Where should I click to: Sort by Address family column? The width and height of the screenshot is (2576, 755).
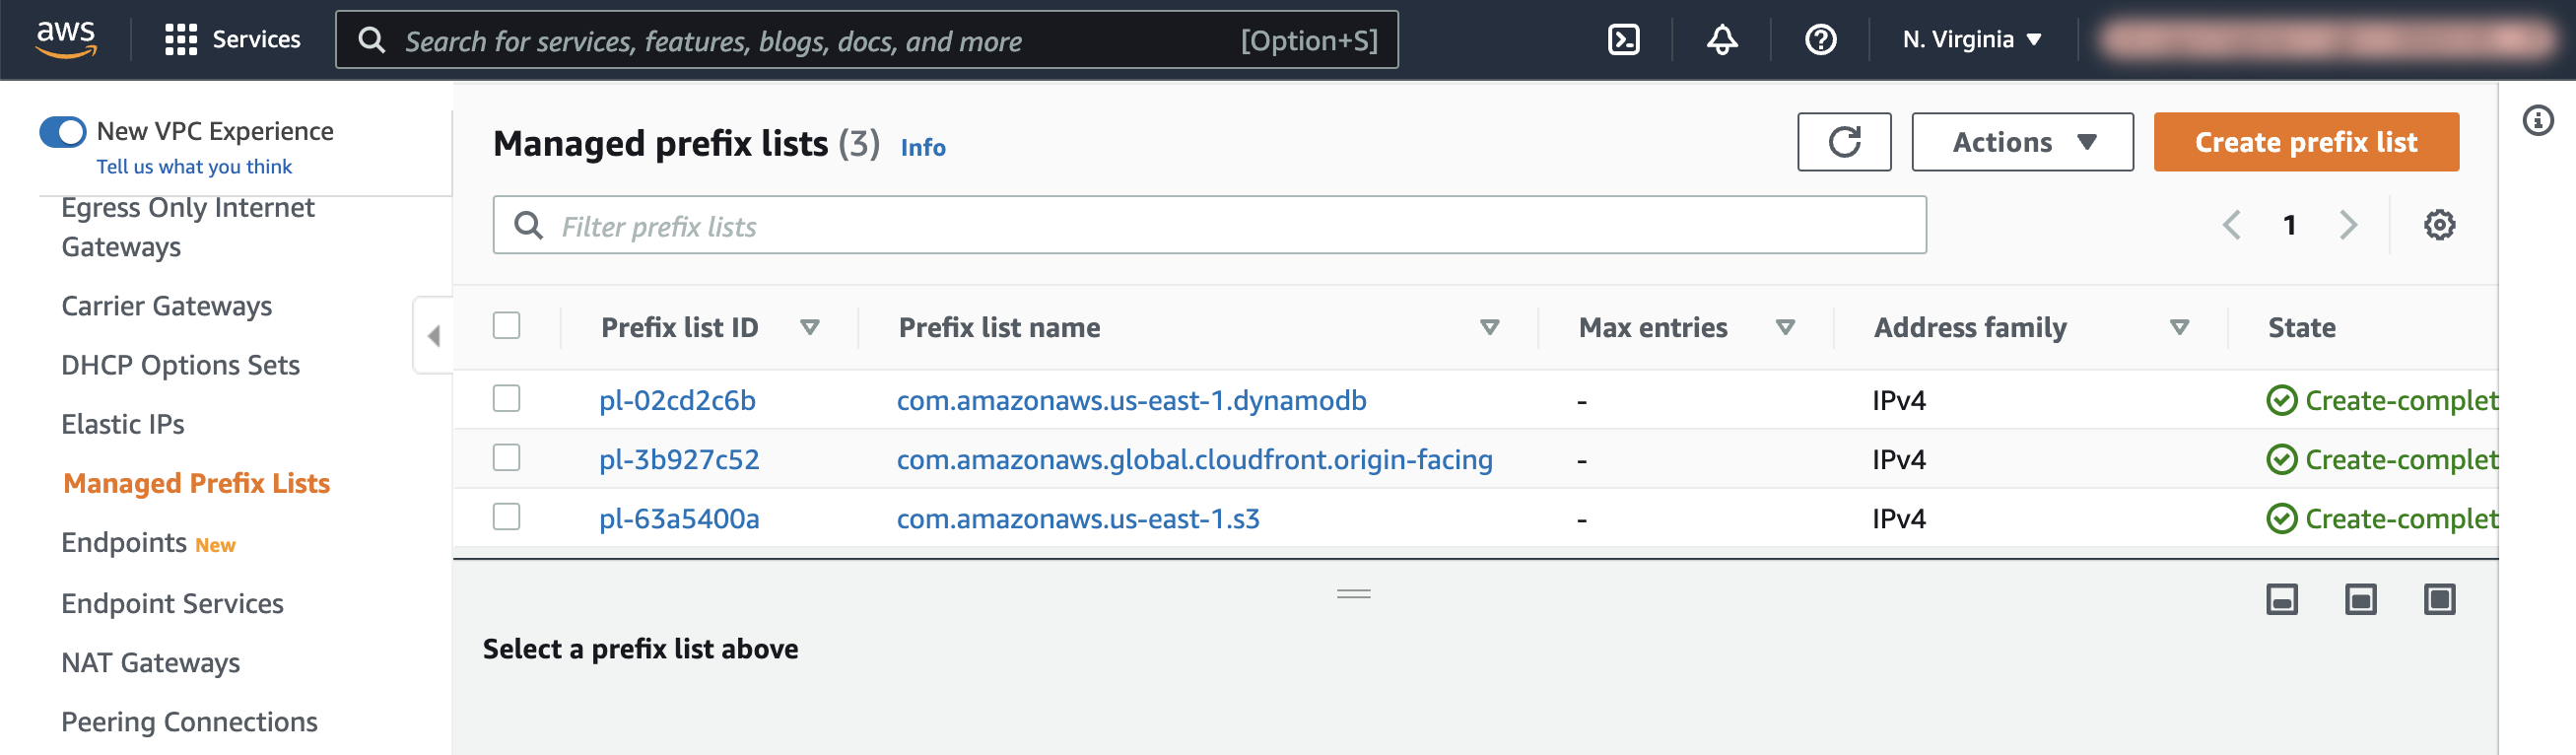tap(2179, 327)
